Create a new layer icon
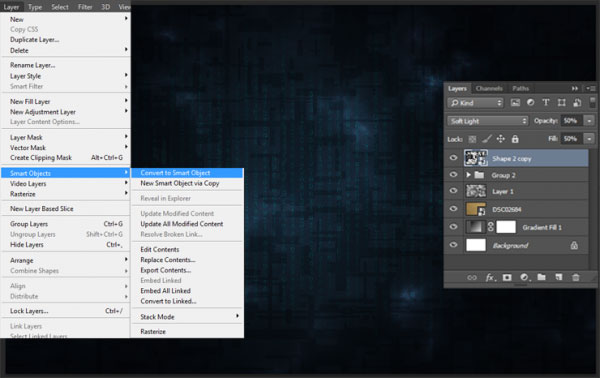The image size is (600, 378). (559, 277)
